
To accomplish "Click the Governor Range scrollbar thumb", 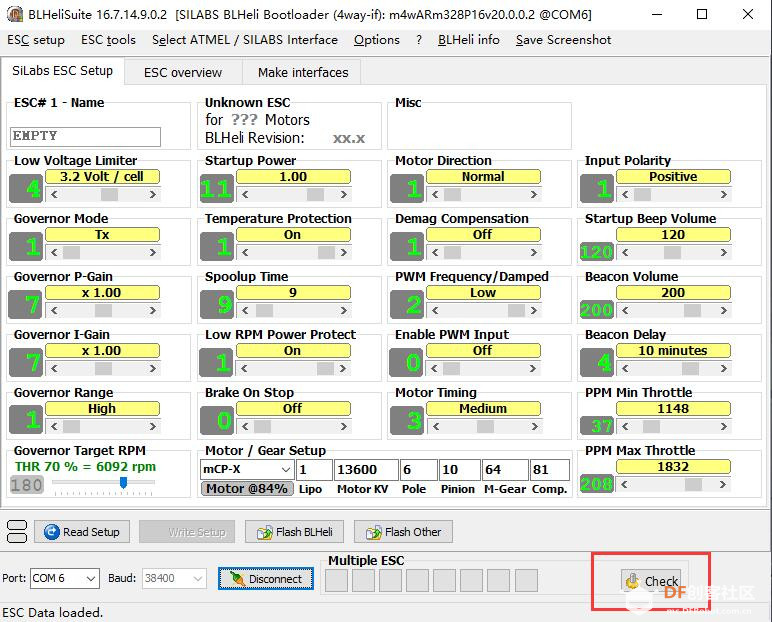I will pyautogui.click(x=71, y=426).
